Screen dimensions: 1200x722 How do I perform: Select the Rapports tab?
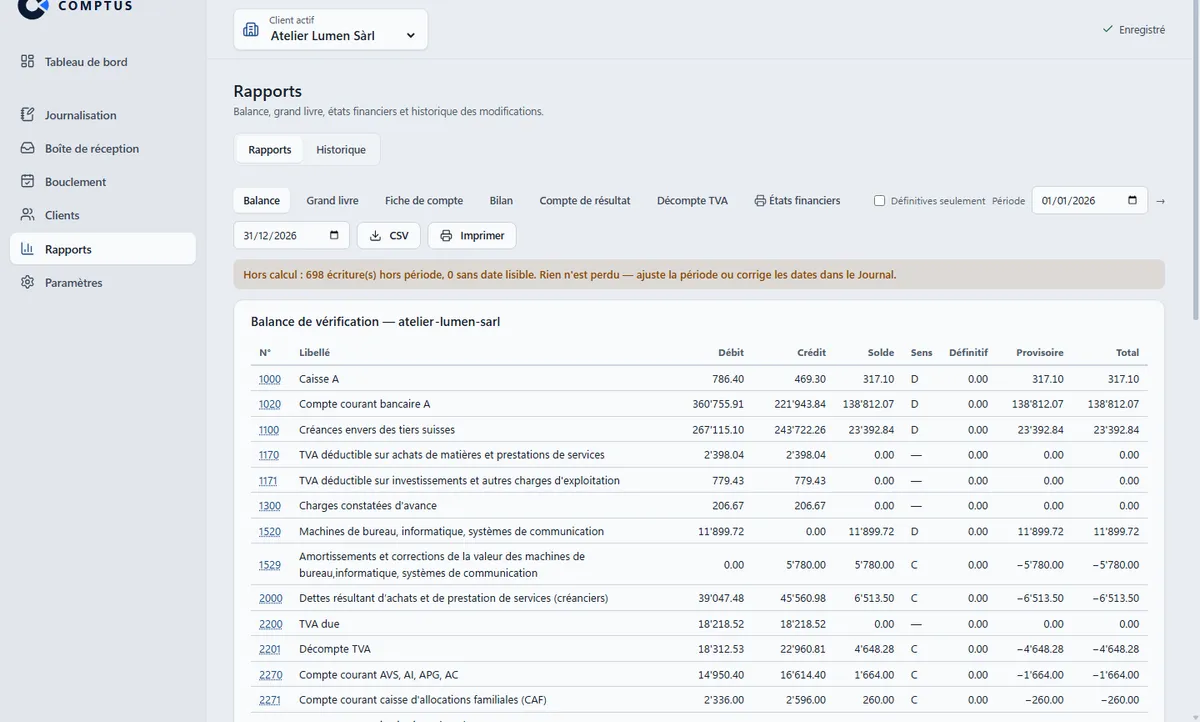pos(270,150)
